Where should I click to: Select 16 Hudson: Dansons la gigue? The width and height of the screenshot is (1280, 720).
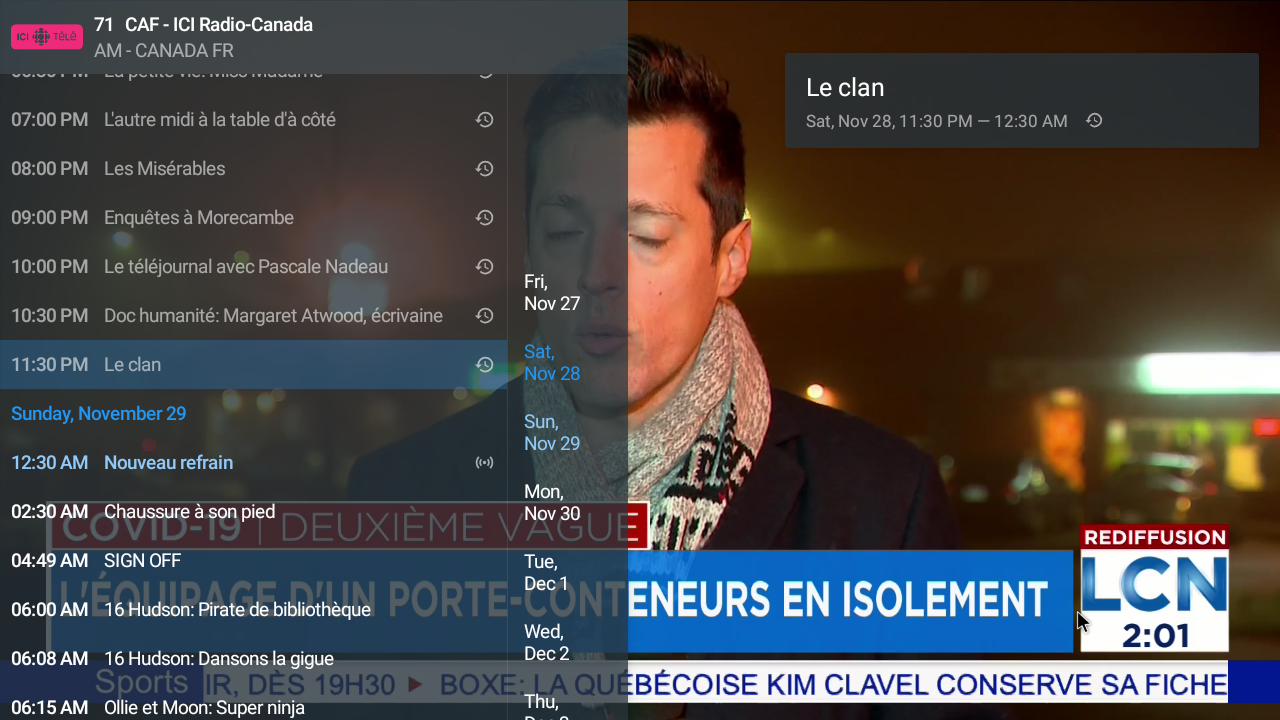pyautogui.click(x=253, y=659)
